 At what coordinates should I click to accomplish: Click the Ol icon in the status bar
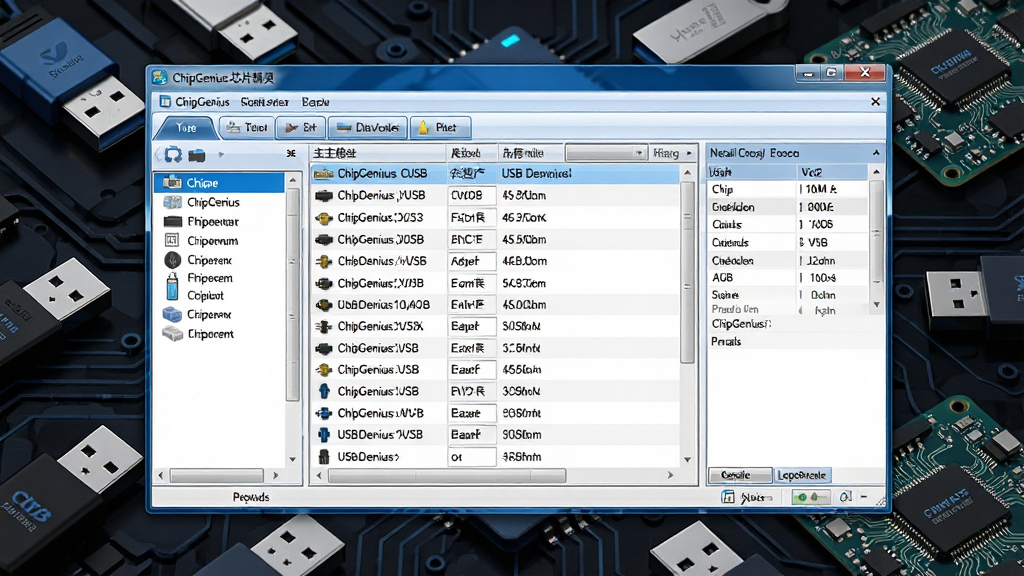coord(845,497)
